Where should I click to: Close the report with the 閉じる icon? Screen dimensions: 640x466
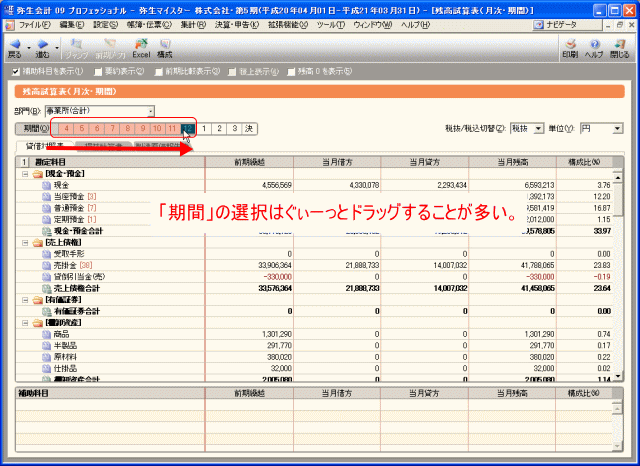pos(620,46)
